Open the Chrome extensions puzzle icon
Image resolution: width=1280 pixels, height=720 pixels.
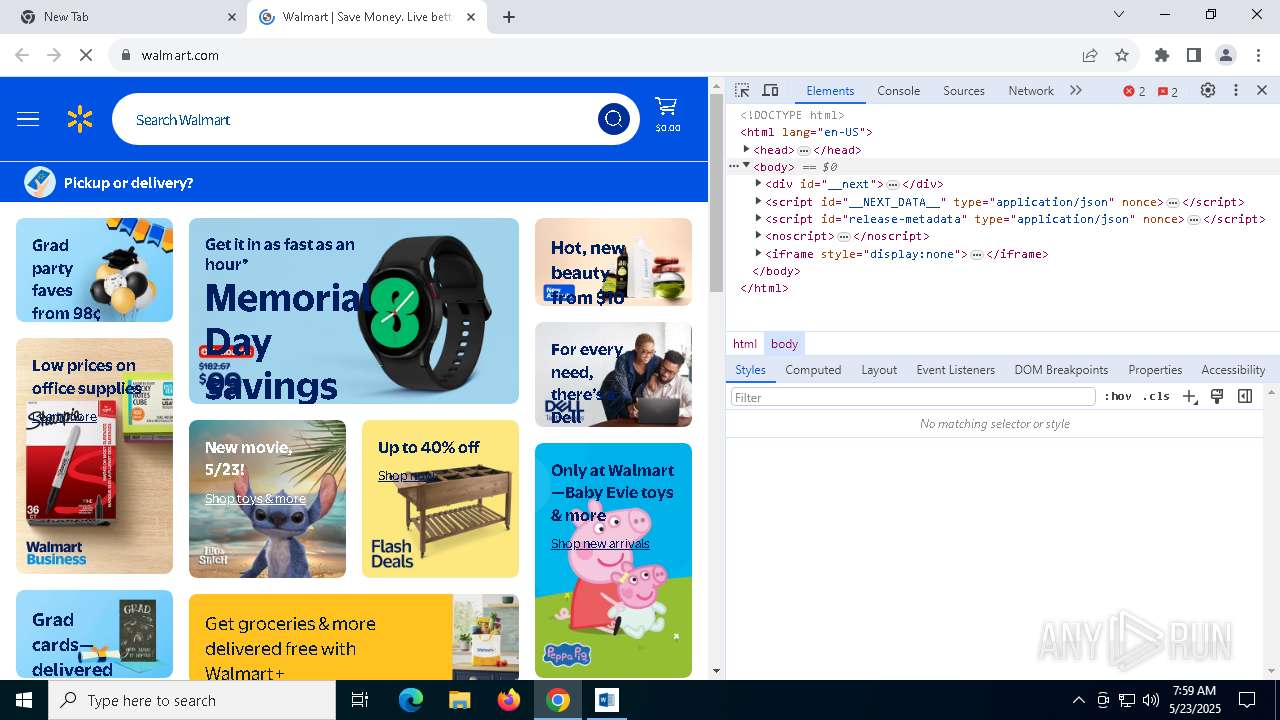(1162, 55)
